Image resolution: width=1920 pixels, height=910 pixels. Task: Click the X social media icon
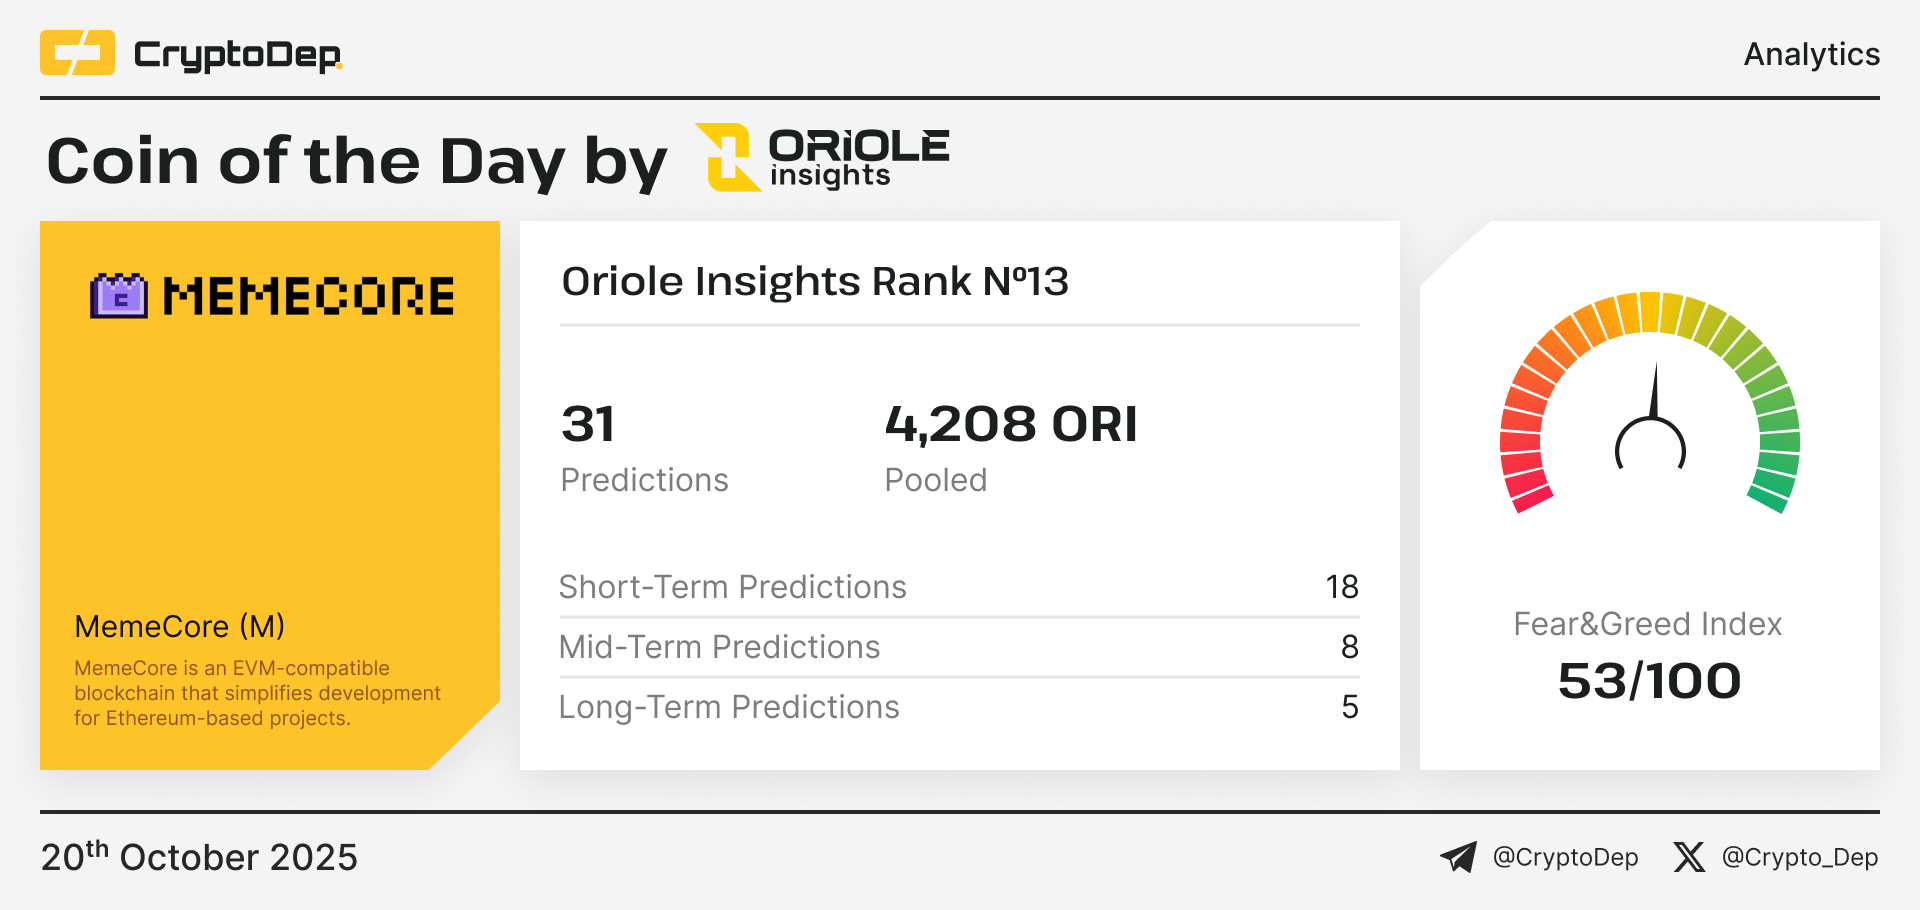[1689, 857]
